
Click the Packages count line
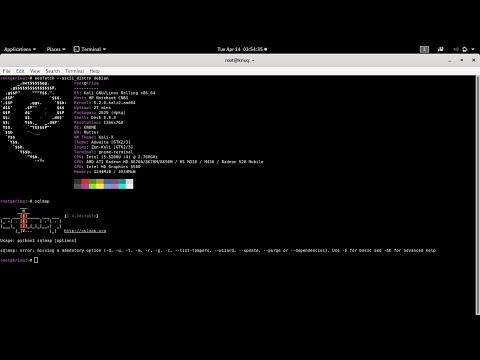pos(100,113)
